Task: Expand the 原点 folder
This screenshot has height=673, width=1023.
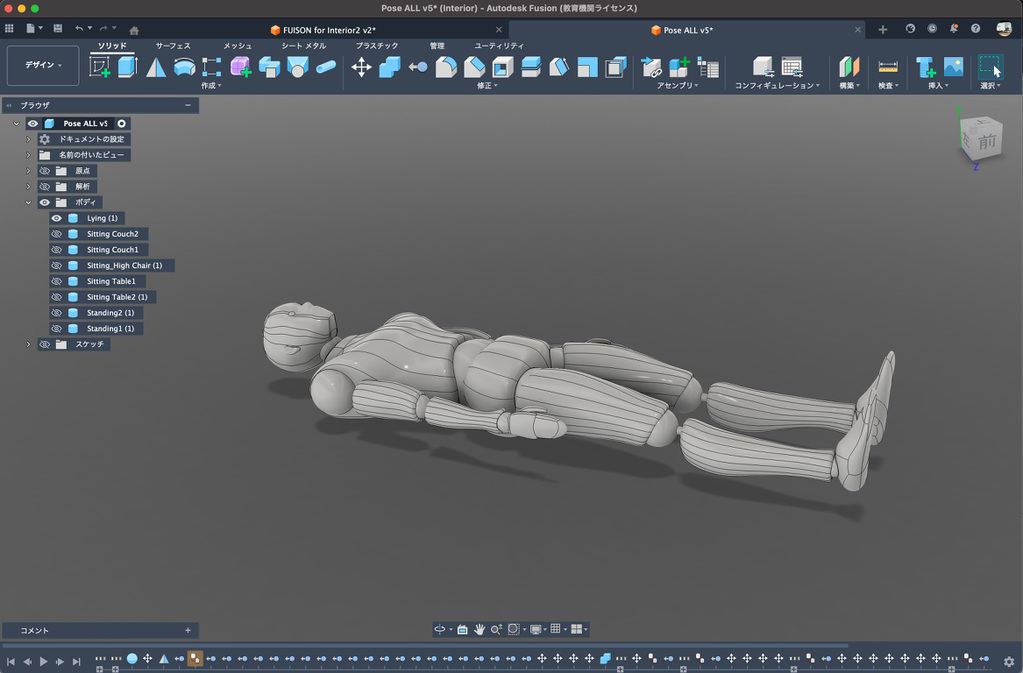Action: click(28, 171)
